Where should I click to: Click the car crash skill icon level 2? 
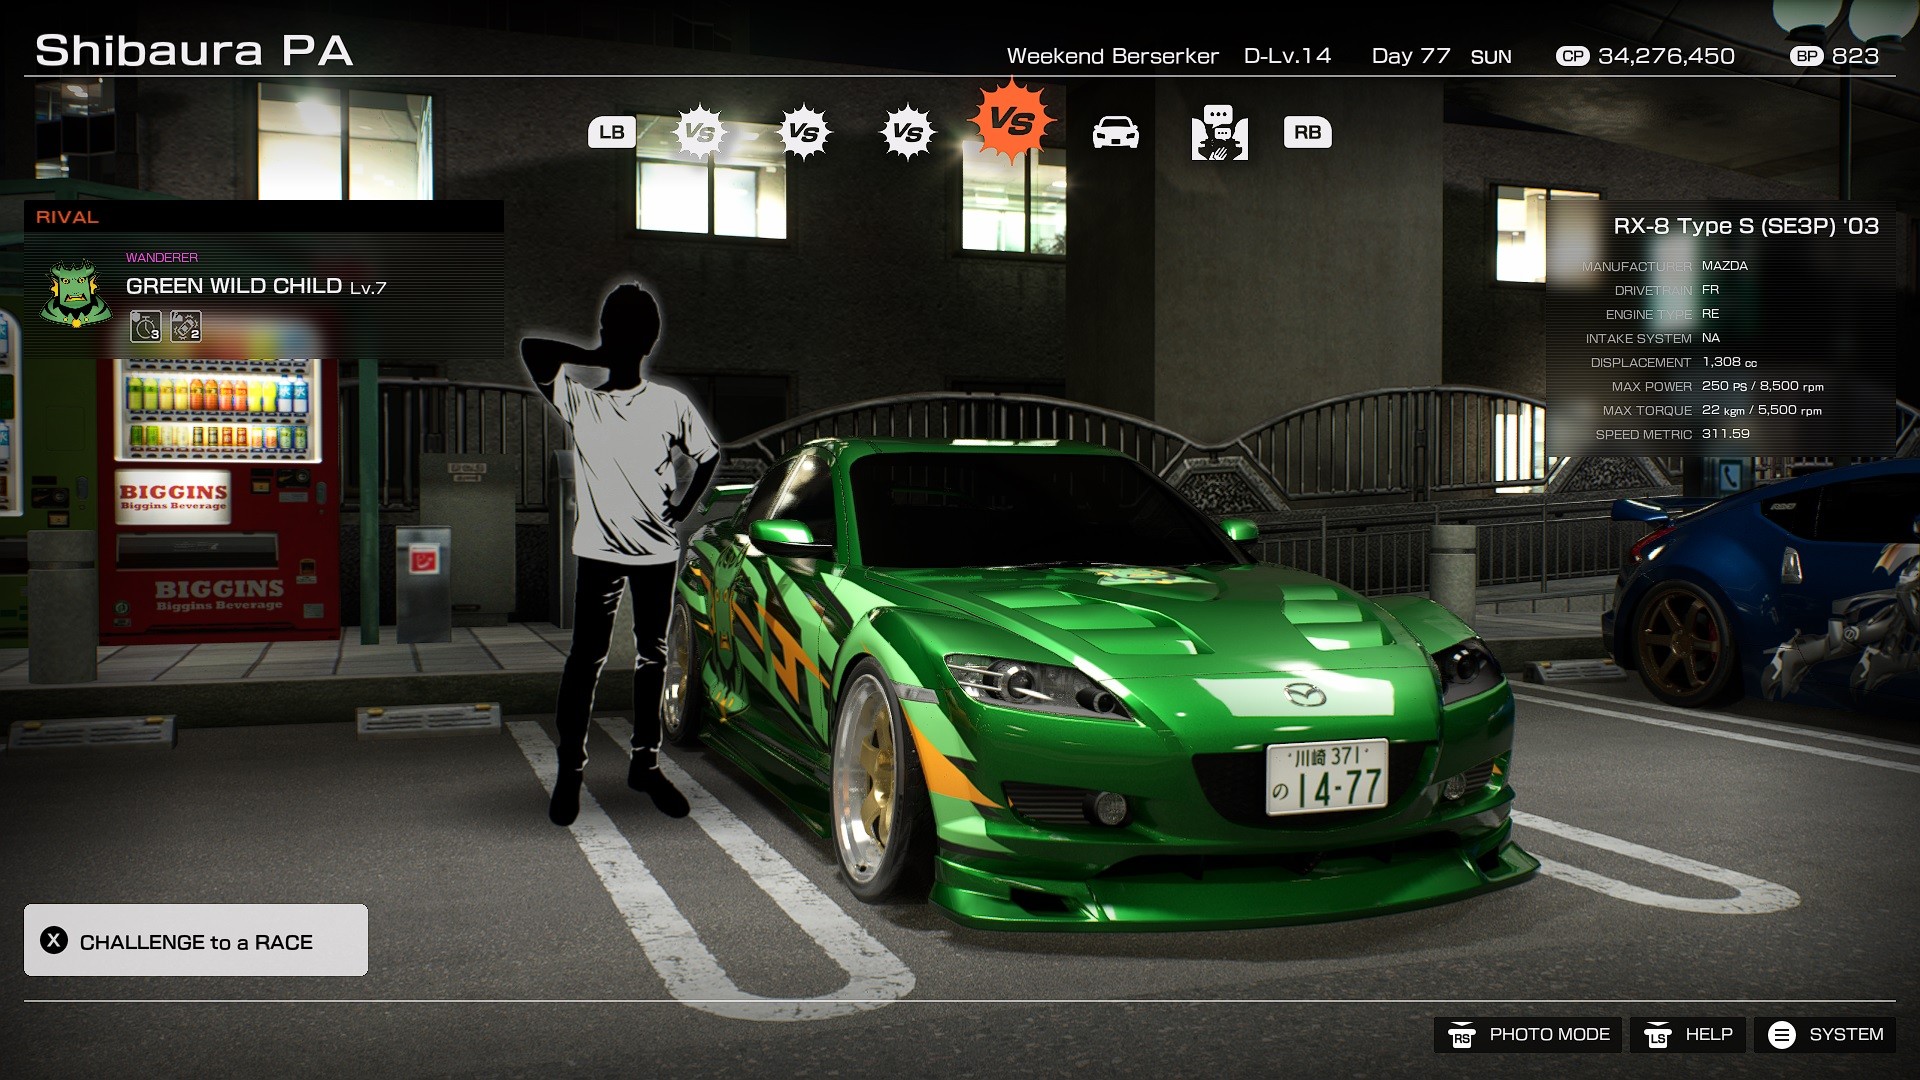186,327
